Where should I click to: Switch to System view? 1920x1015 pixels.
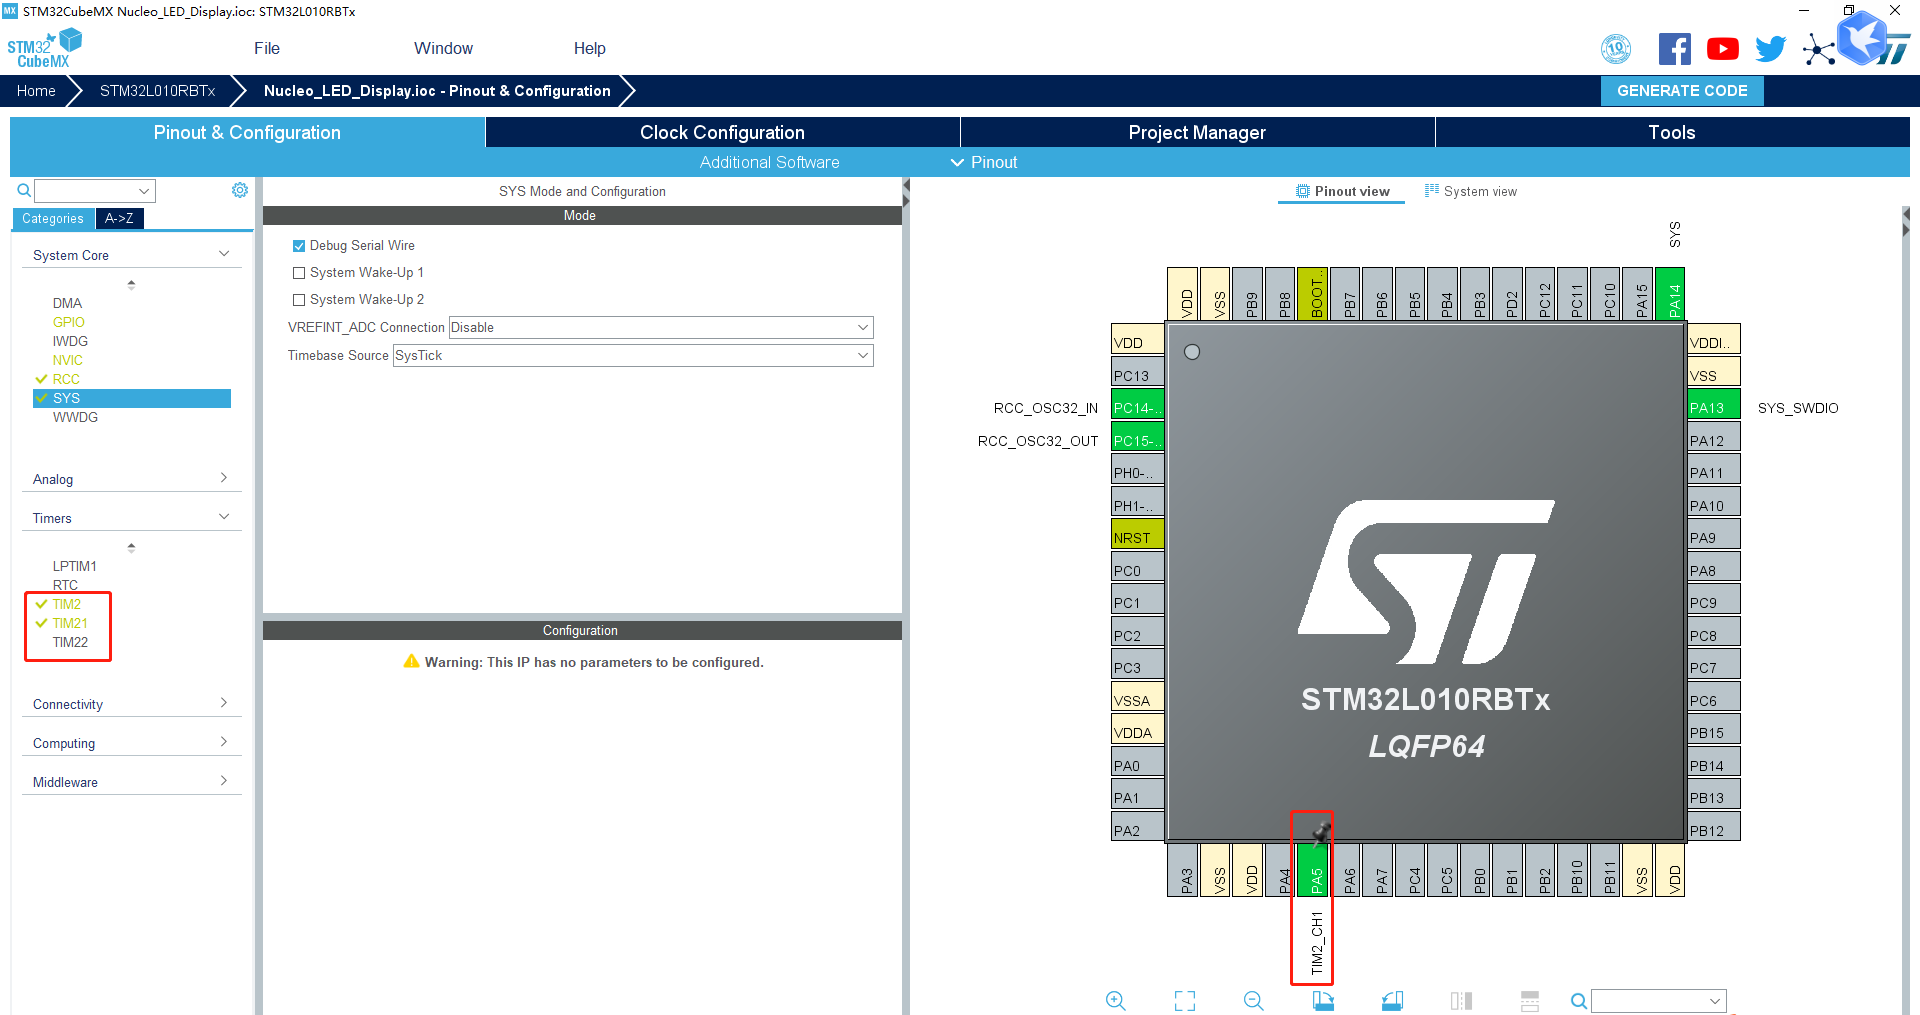(x=1470, y=191)
